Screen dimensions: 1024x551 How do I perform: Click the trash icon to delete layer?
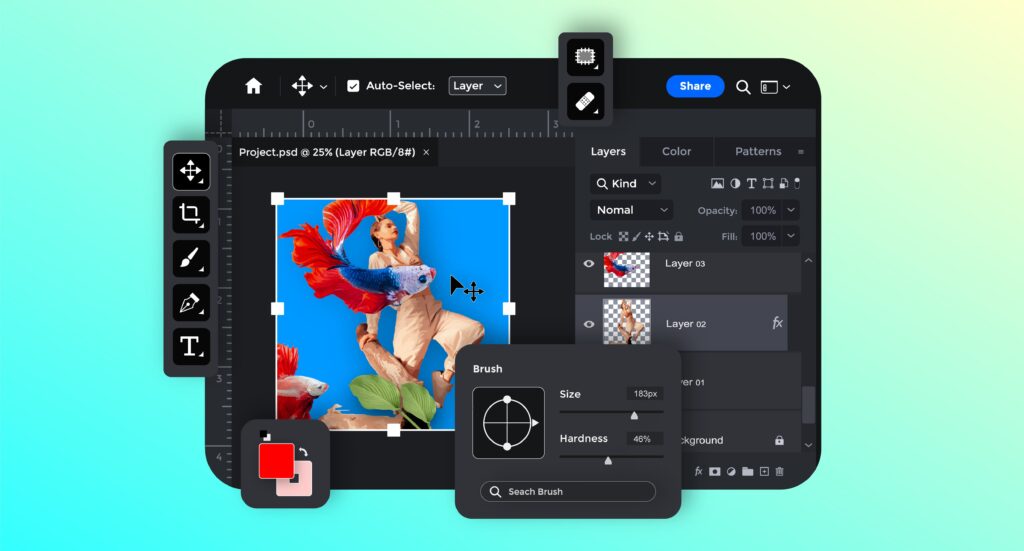click(x=780, y=471)
